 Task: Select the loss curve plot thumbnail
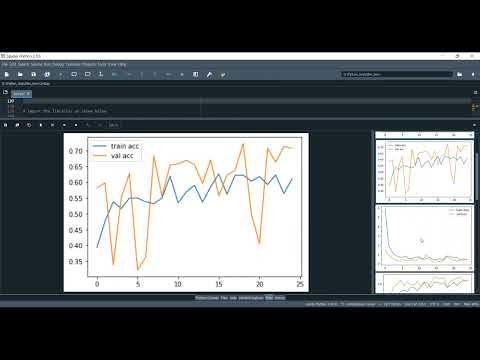[424, 238]
